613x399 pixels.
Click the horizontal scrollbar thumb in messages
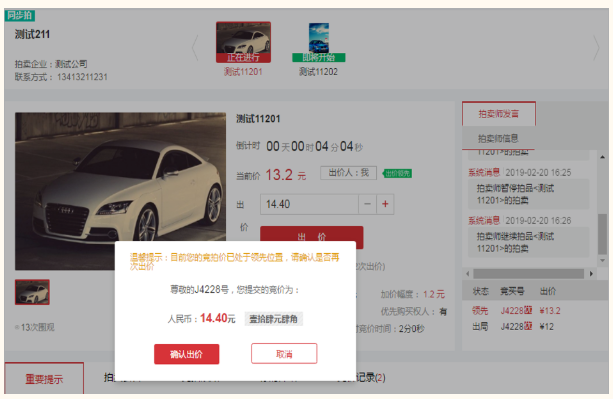(x=529, y=274)
